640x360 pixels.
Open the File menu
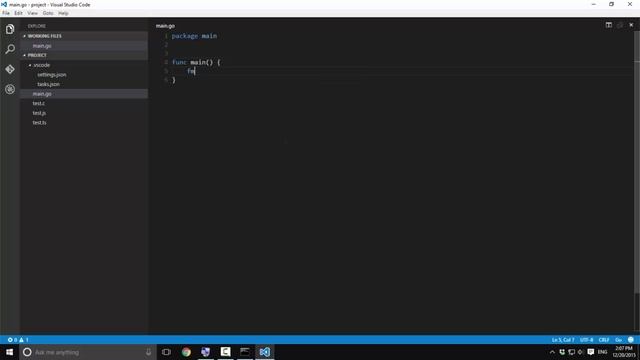click(6, 13)
